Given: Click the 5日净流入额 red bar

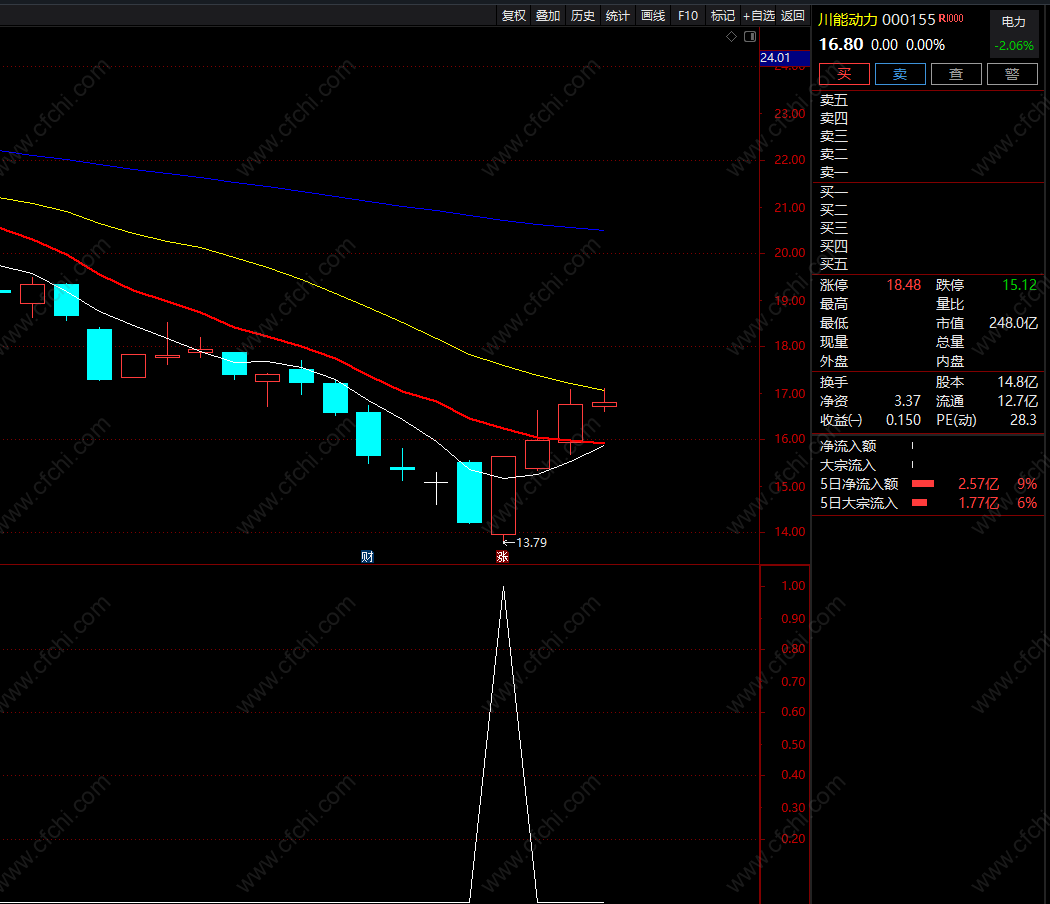Looking at the screenshot, I should click(923, 484).
